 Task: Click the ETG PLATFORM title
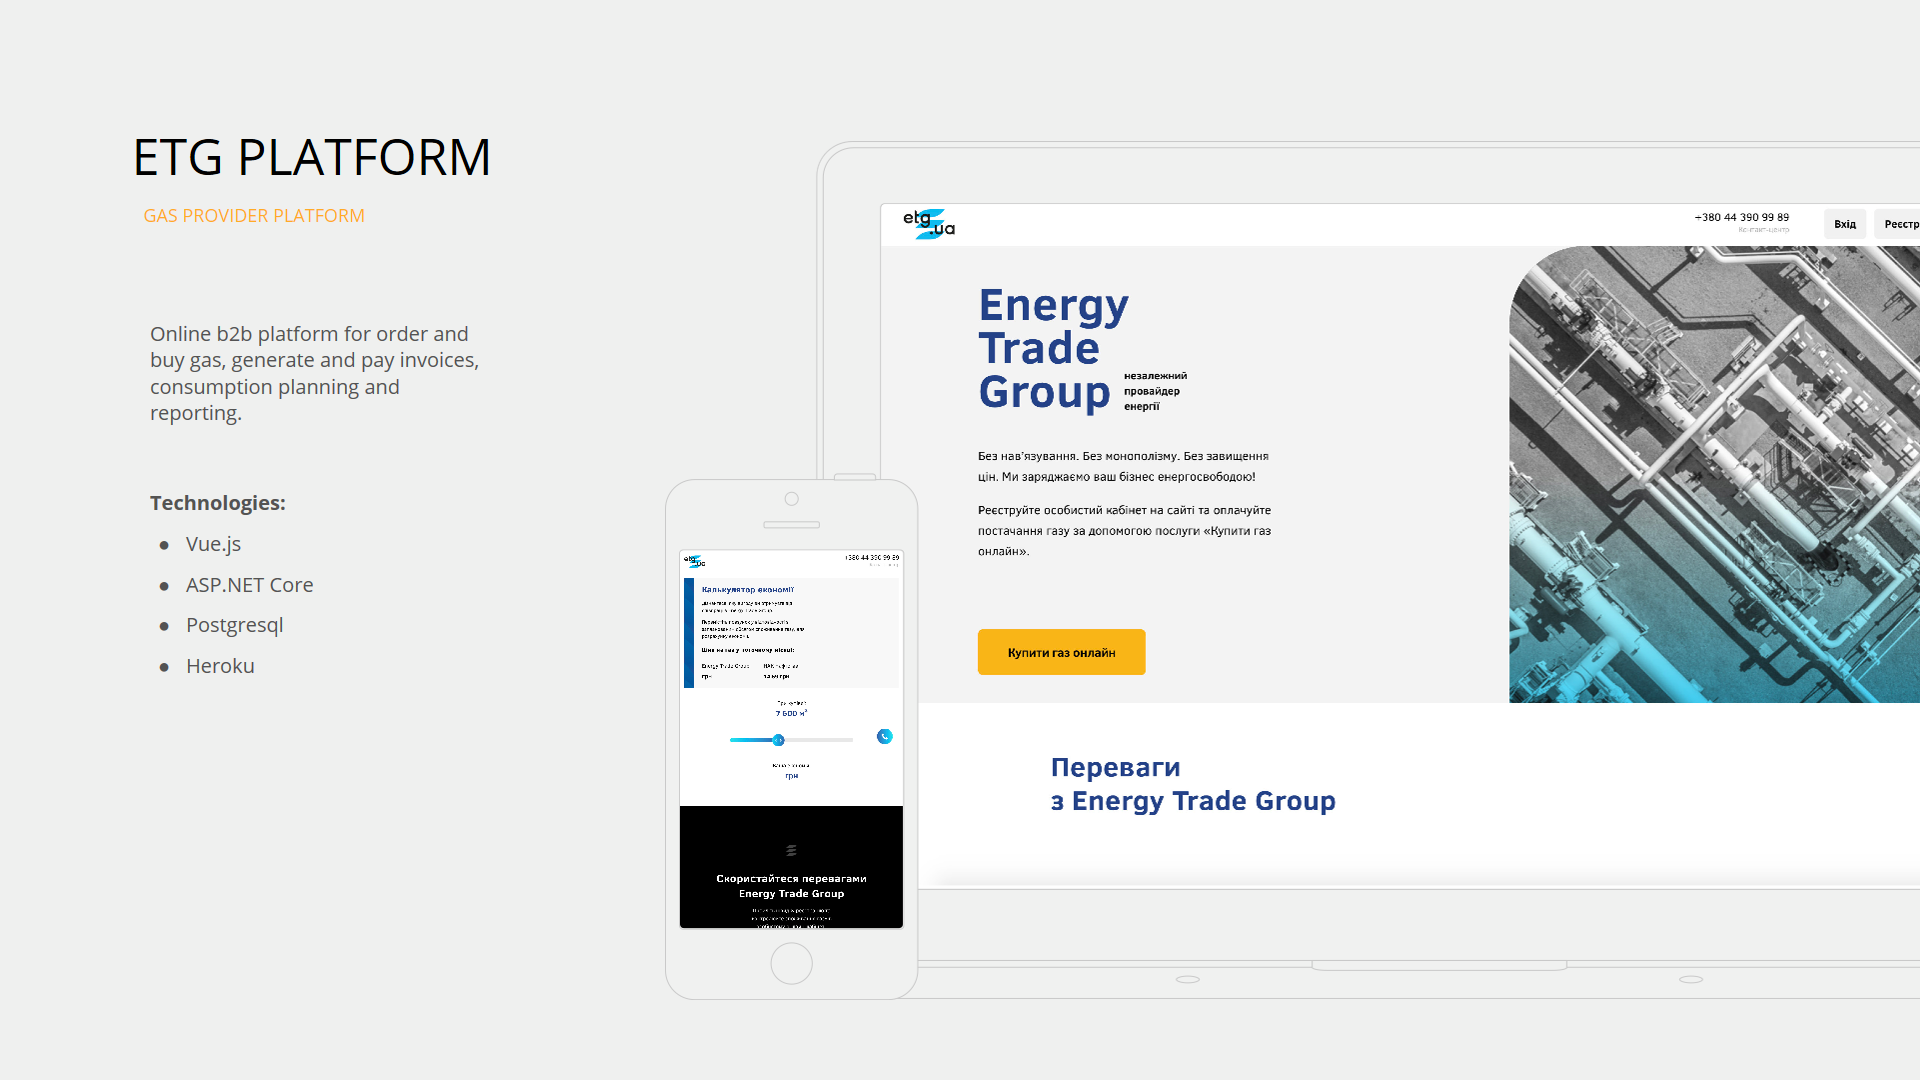coord(312,158)
